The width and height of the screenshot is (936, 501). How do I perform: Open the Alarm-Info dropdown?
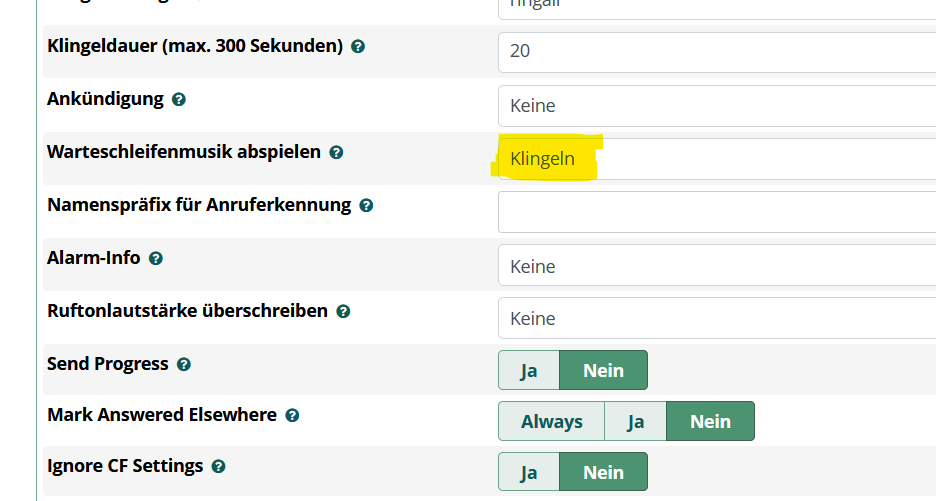coord(716,266)
